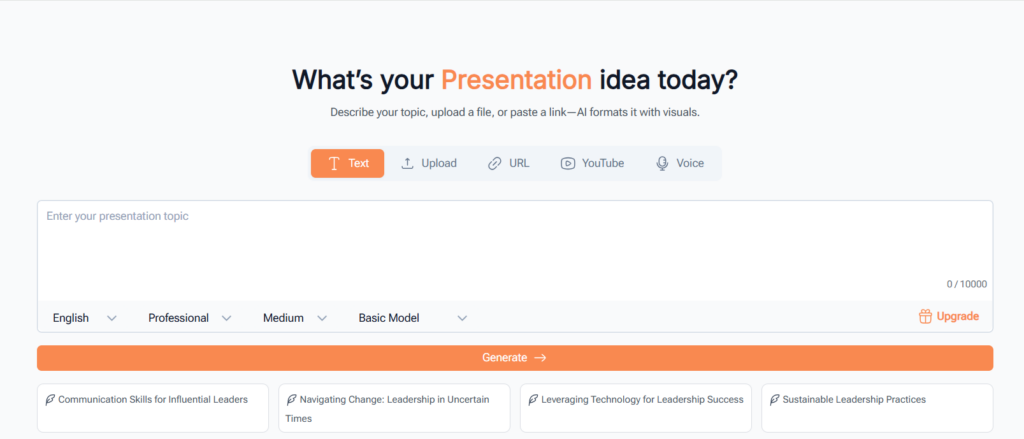Click the YouTube play icon
1024x439 pixels.
coord(568,163)
